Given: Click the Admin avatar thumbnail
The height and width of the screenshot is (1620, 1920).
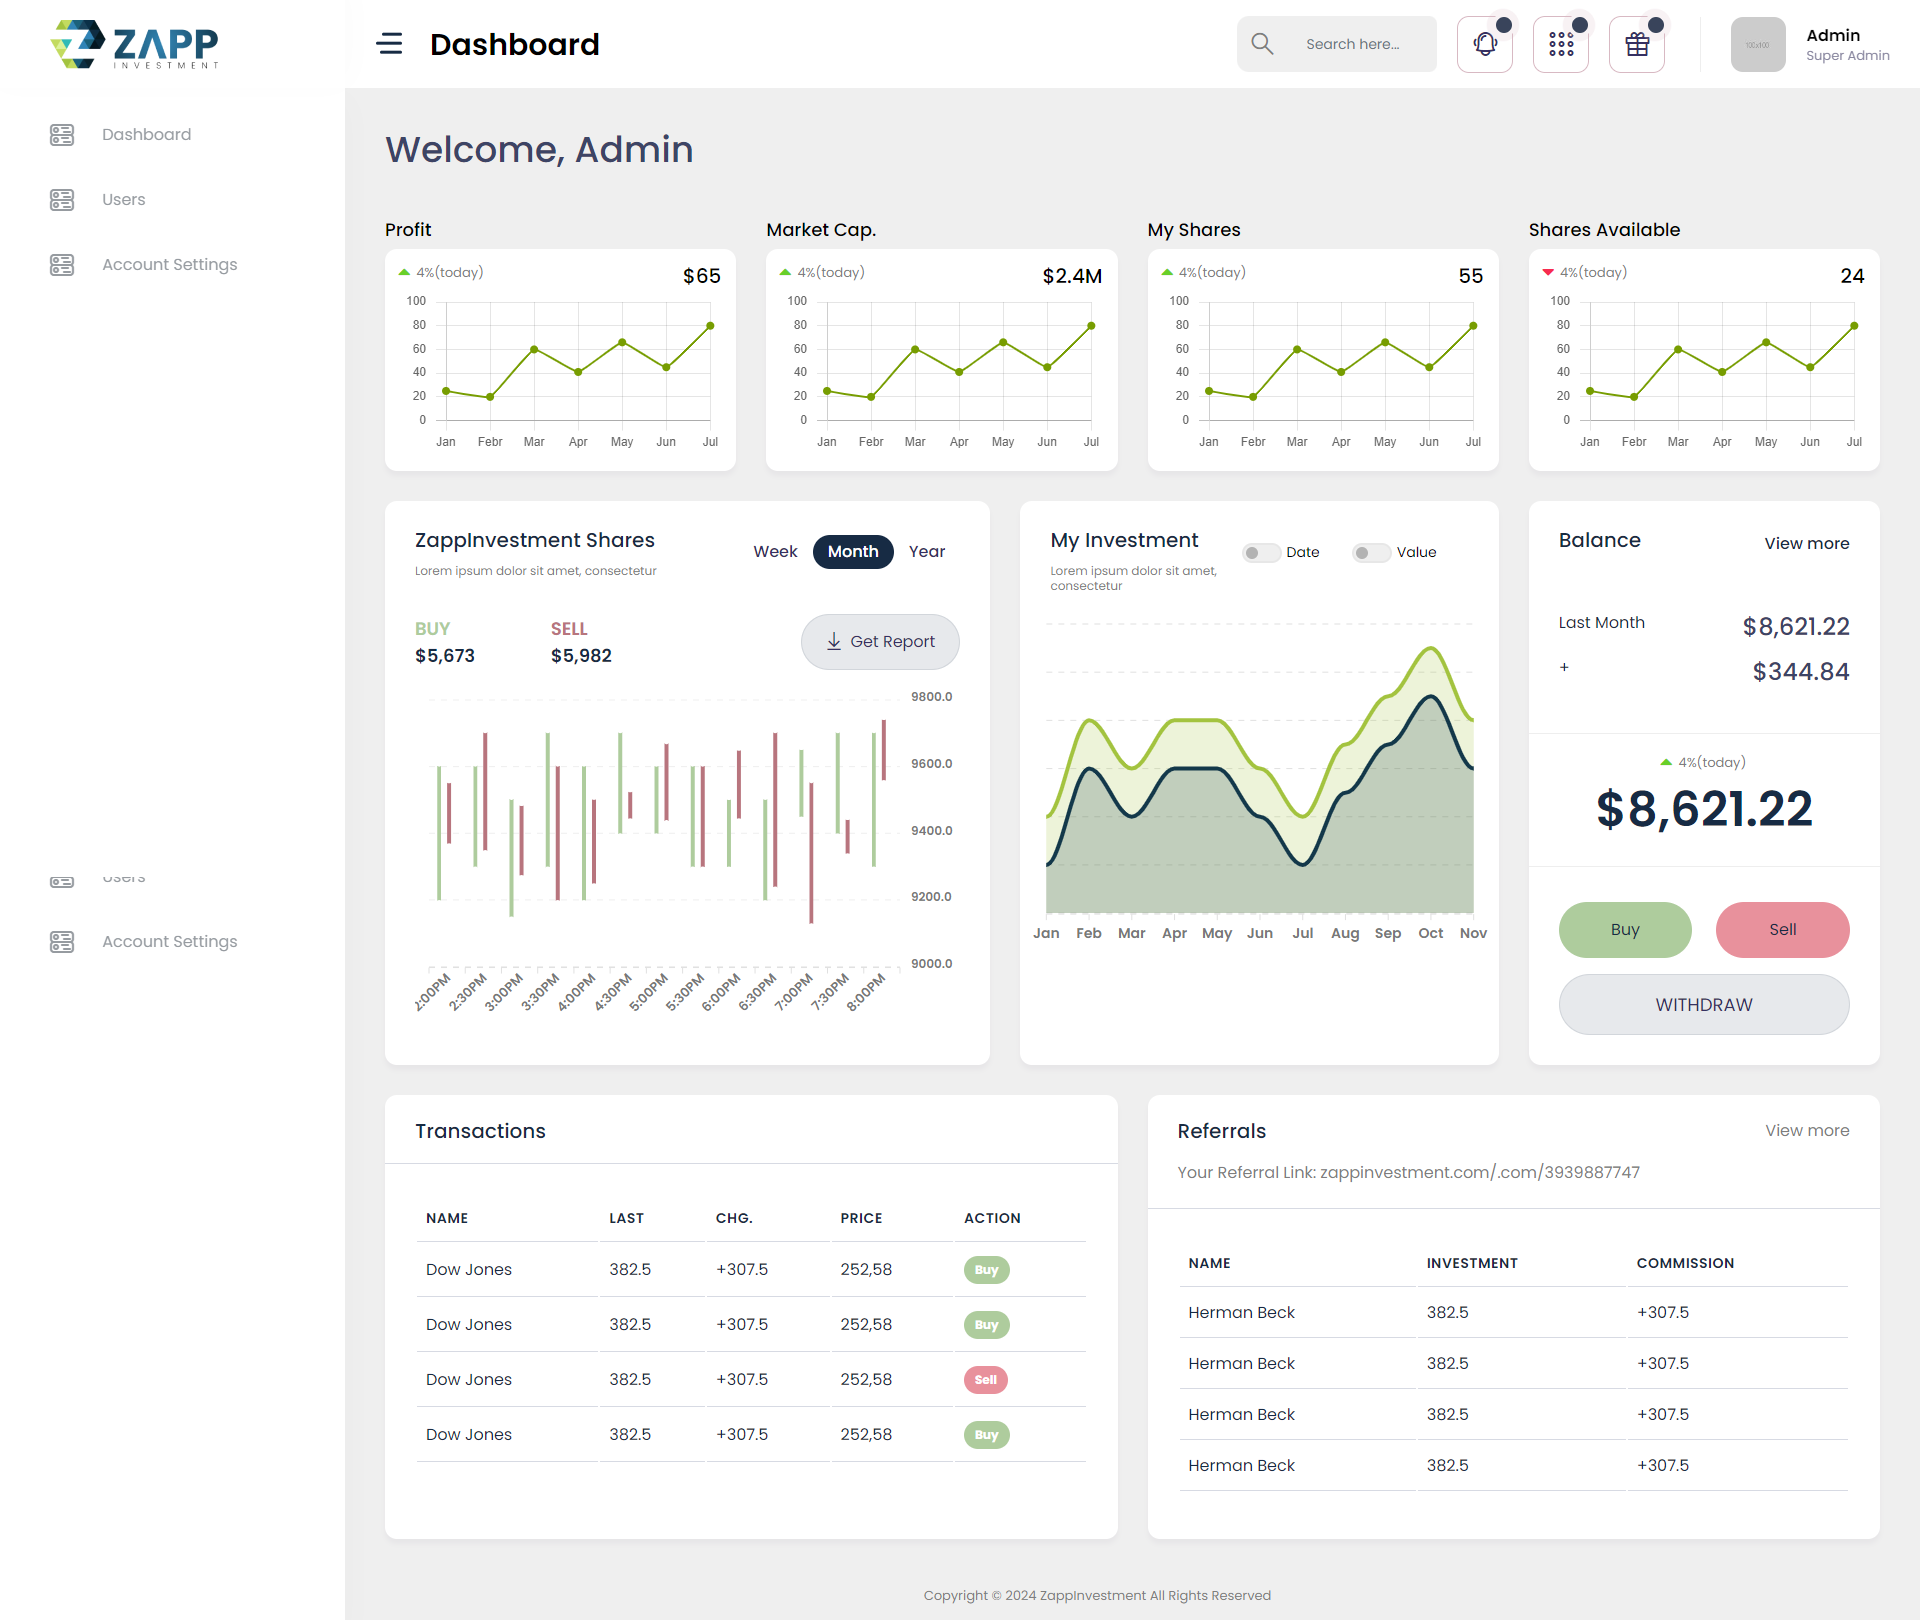Looking at the screenshot, I should (1758, 45).
